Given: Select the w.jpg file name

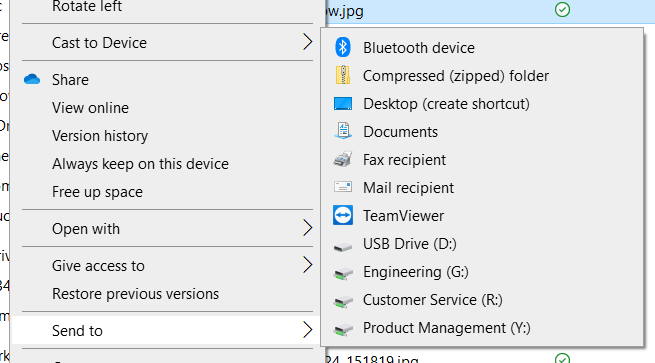Looking at the screenshot, I should tap(345, 10).
